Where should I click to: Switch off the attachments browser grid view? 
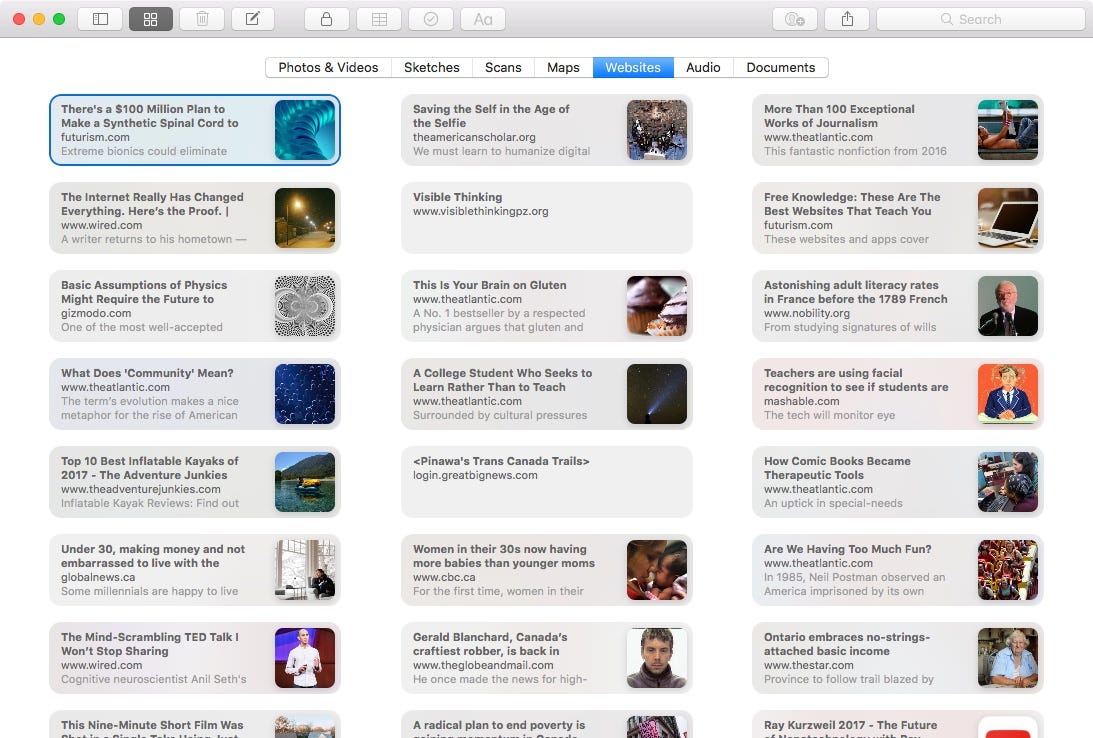[x=151, y=19]
